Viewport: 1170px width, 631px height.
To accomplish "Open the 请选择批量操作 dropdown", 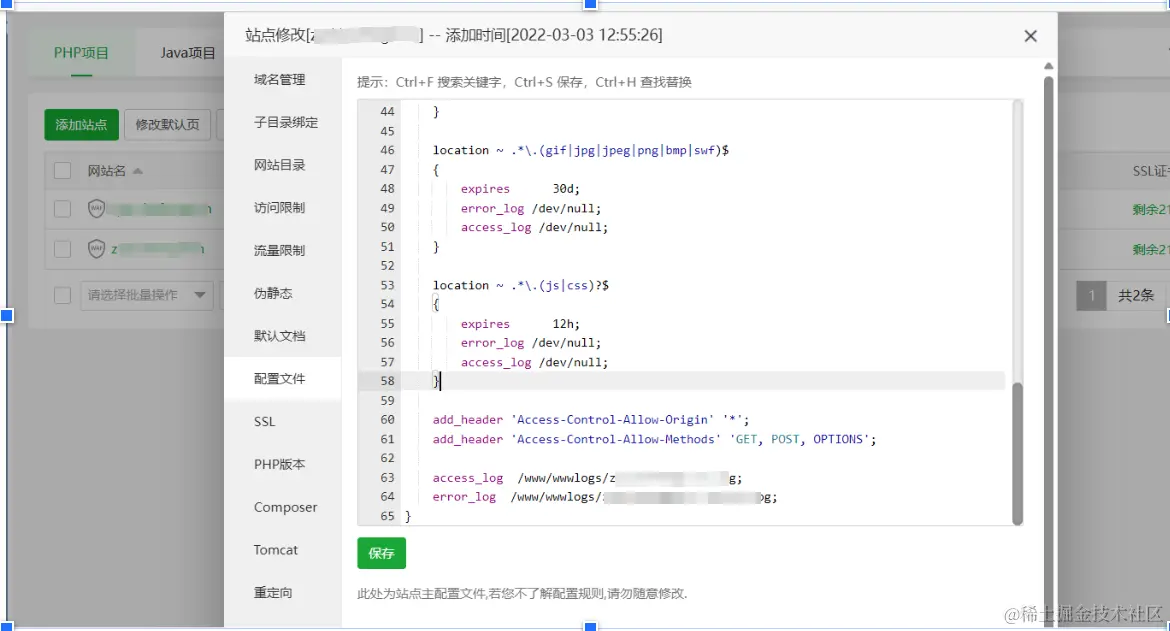I will [147, 295].
